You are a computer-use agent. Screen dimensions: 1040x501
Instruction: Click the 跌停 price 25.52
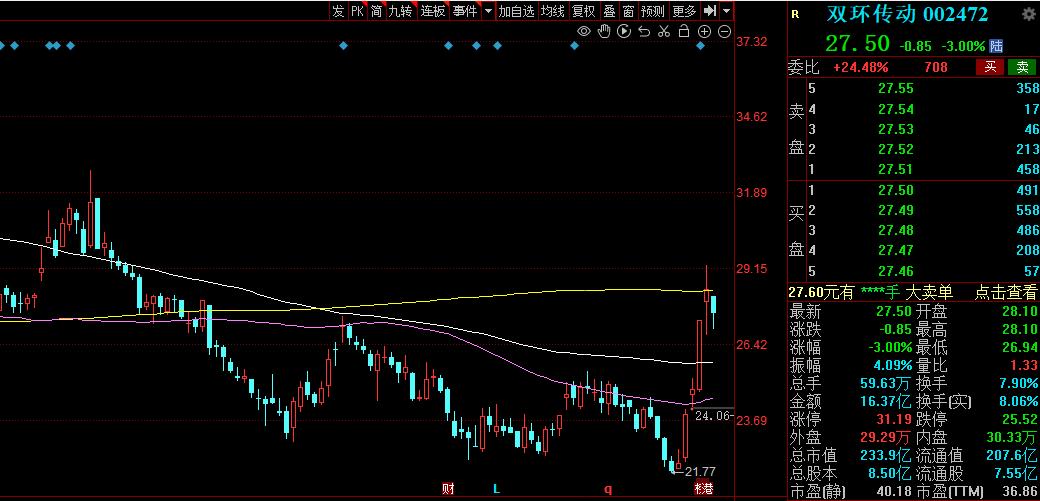click(x=1019, y=419)
